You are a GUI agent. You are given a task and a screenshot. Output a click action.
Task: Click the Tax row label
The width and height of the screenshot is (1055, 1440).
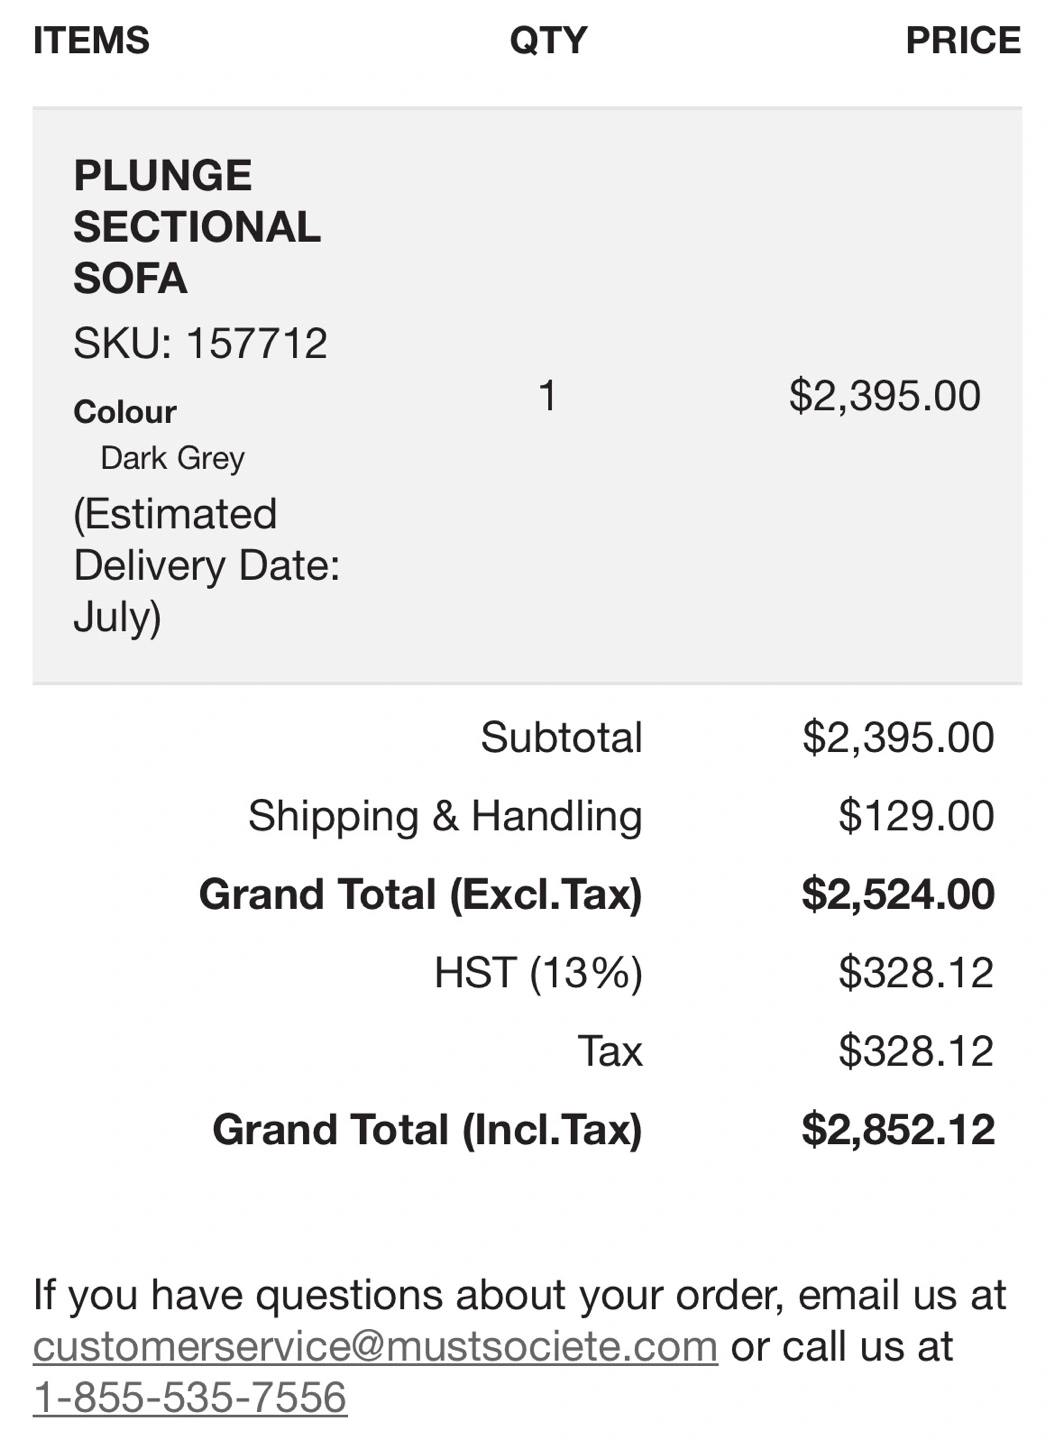[609, 1051]
